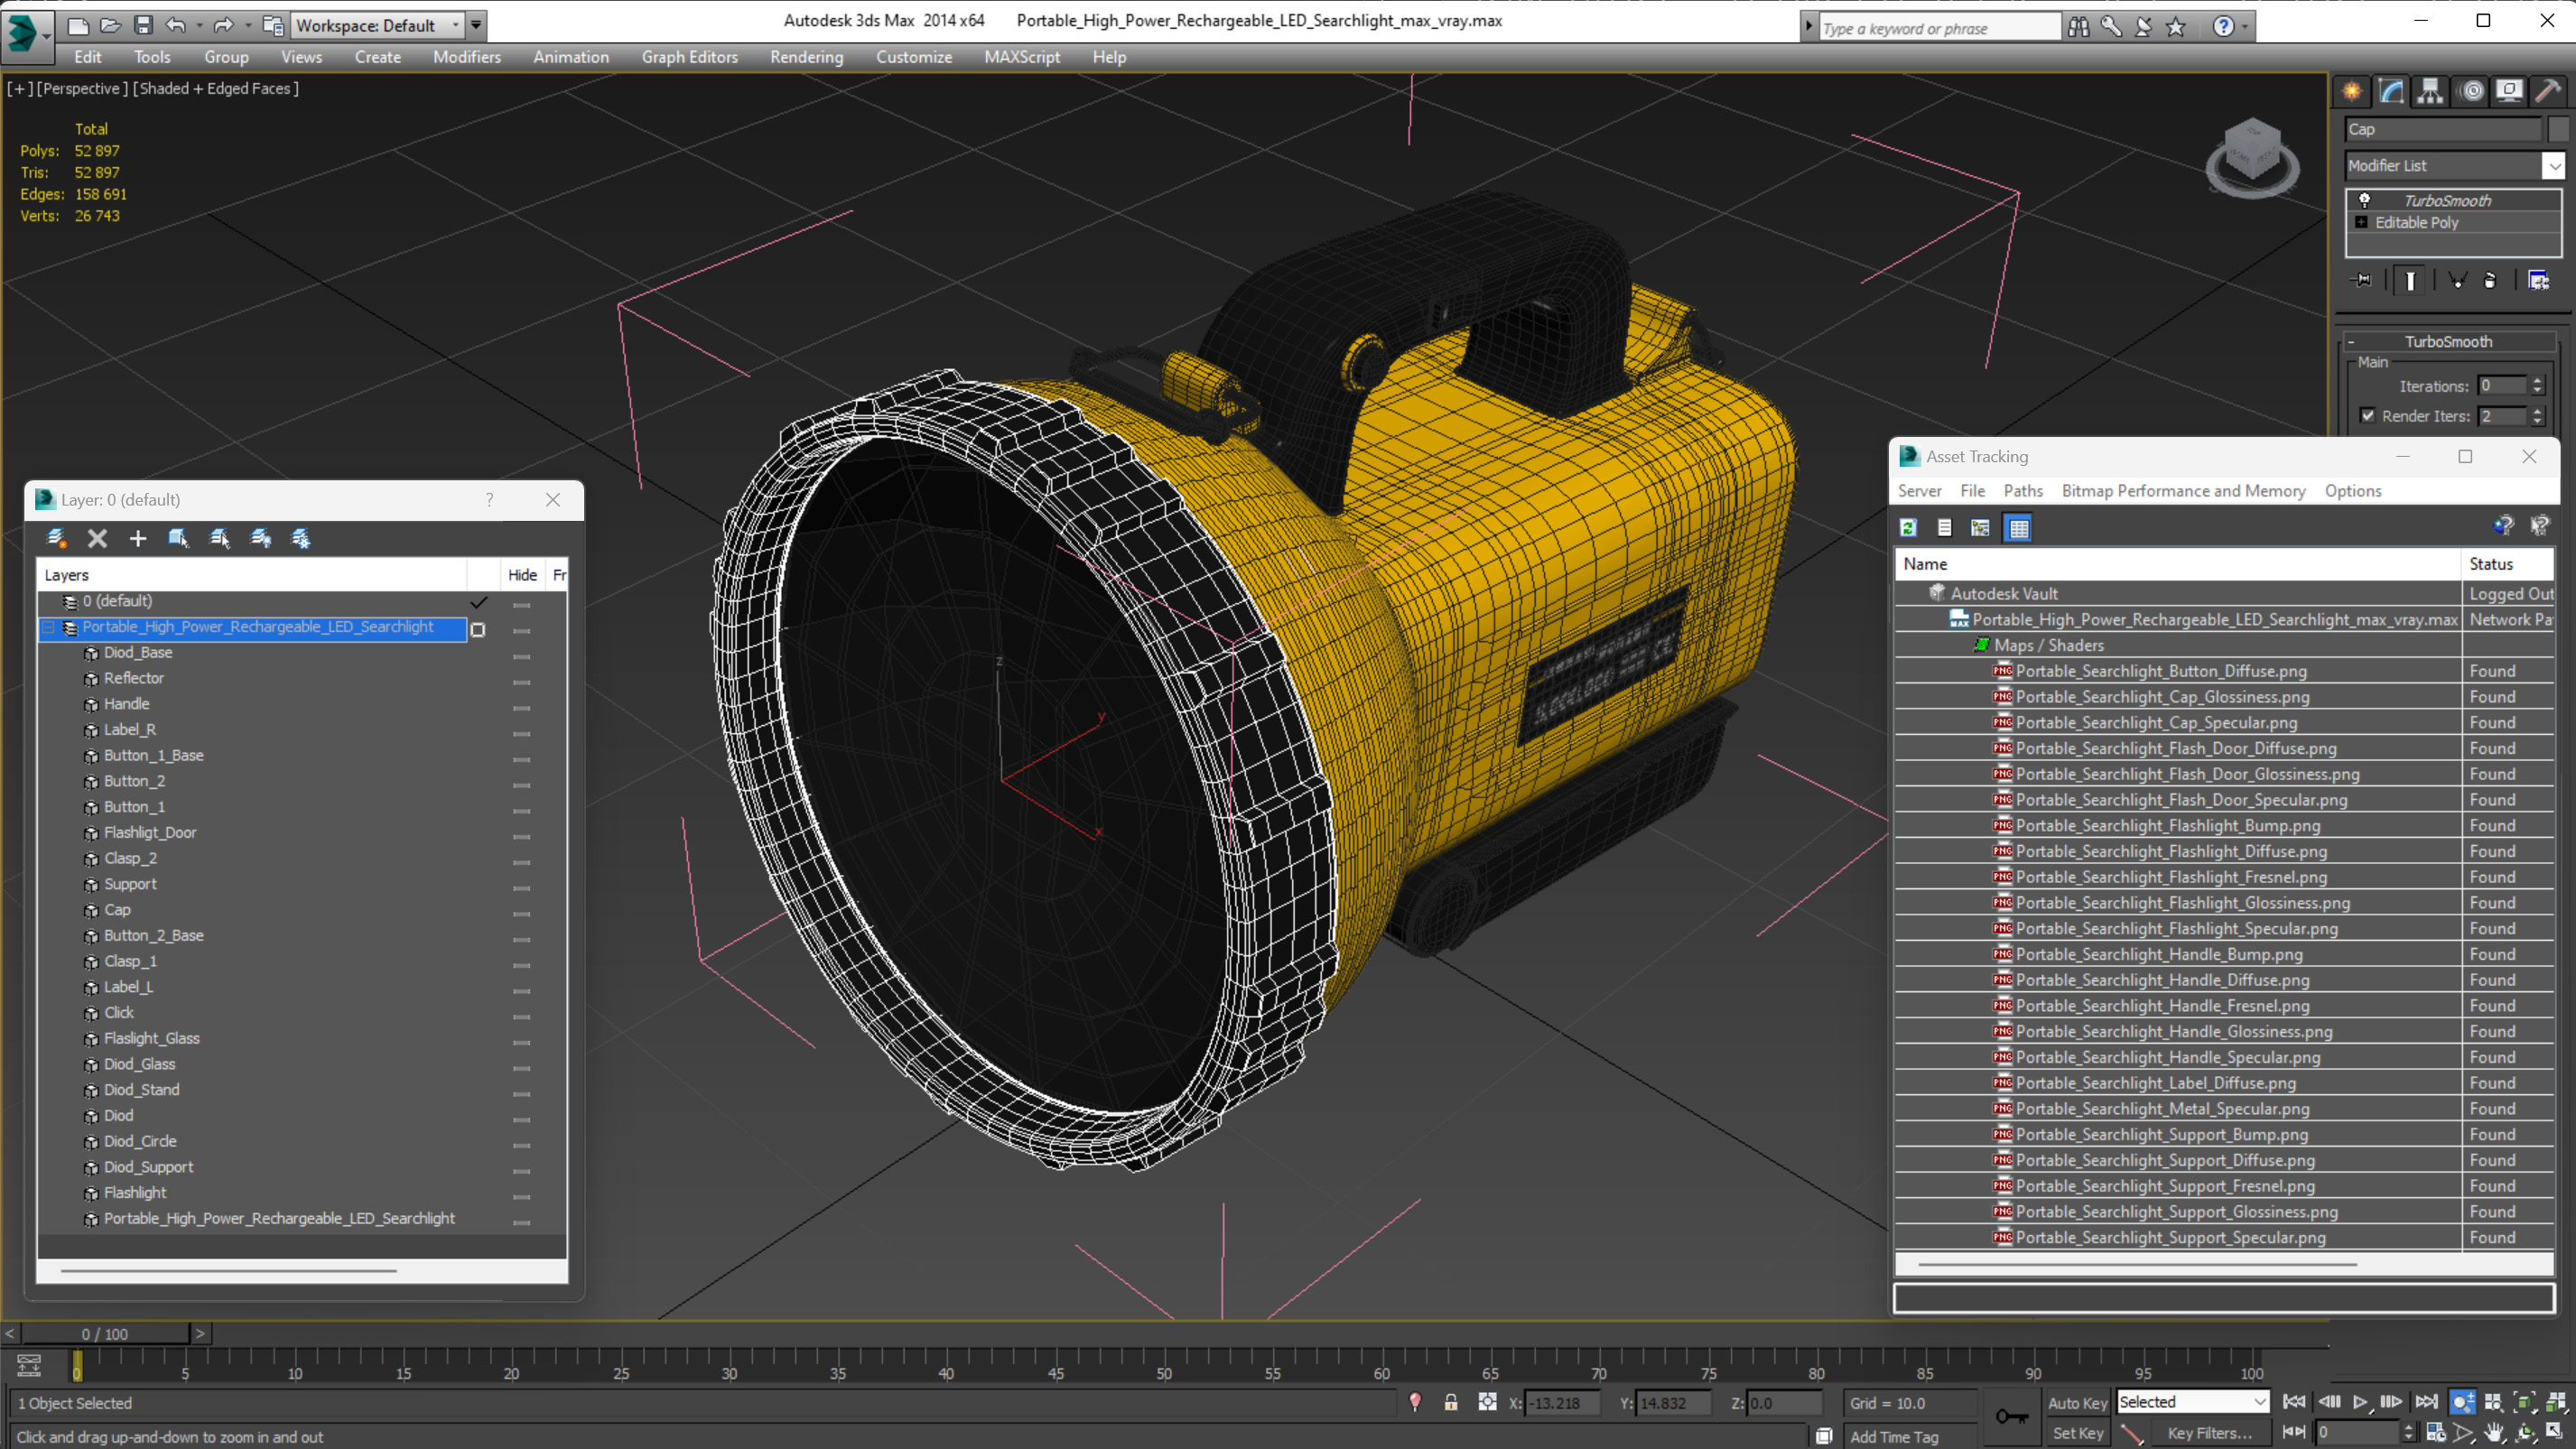The image size is (2576, 1449).
Task: Open the Motion command panel tab
Action: tap(2472, 91)
